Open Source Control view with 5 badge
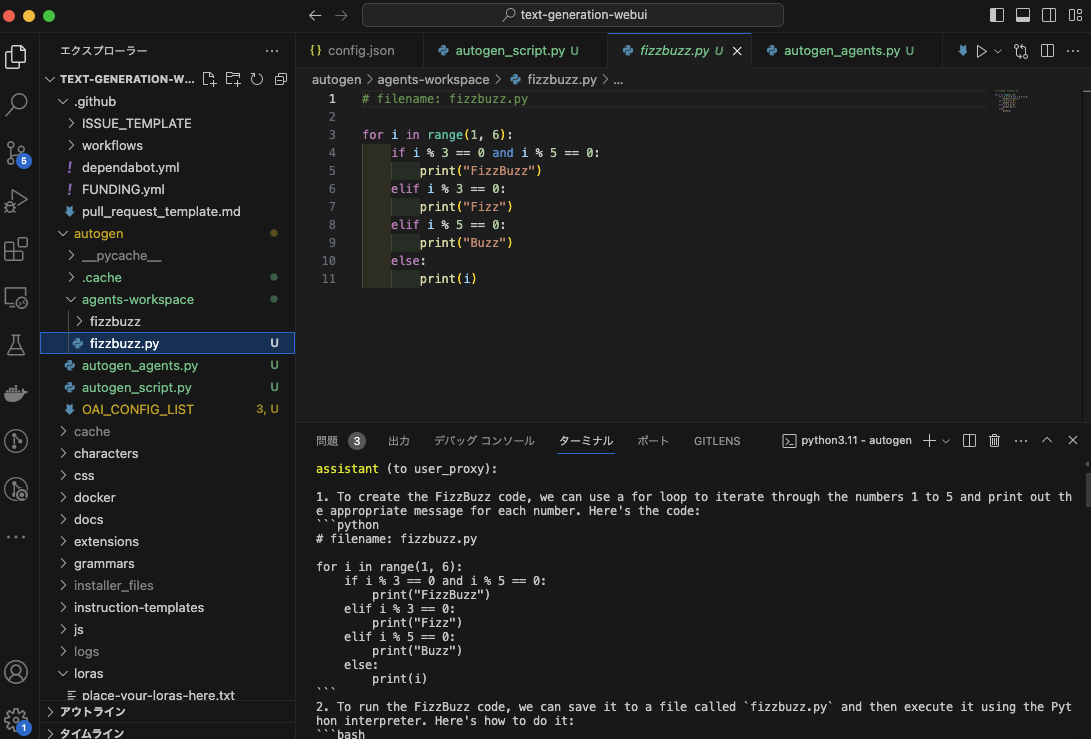This screenshot has width=1091, height=739. [x=16, y=153]
